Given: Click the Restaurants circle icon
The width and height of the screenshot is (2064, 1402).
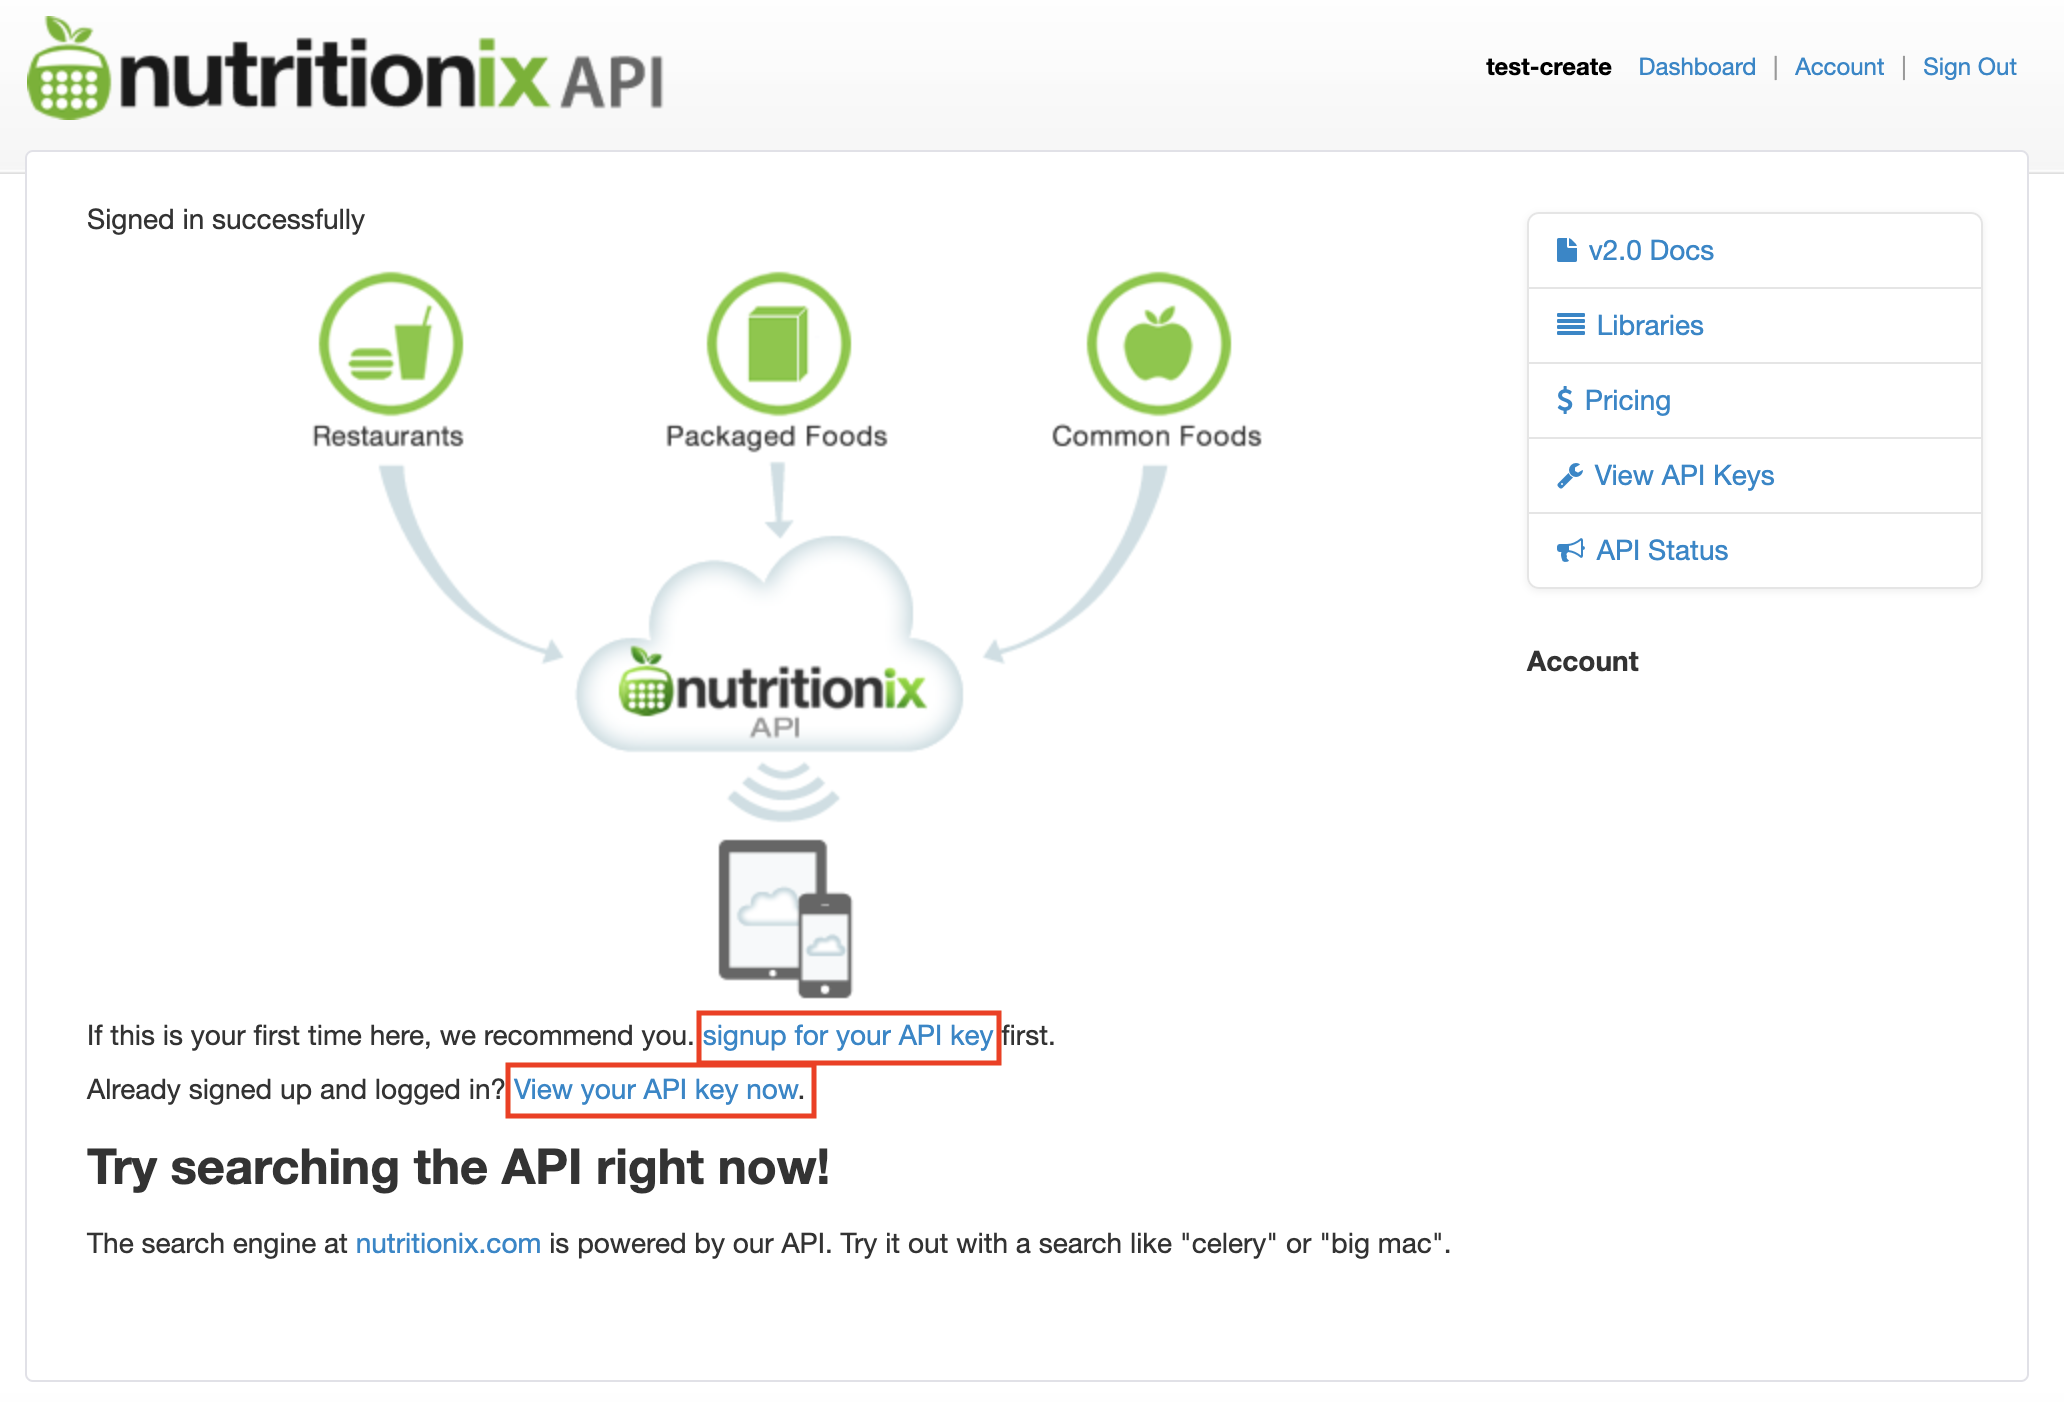Looking at the screenshot, I should 391,344.
